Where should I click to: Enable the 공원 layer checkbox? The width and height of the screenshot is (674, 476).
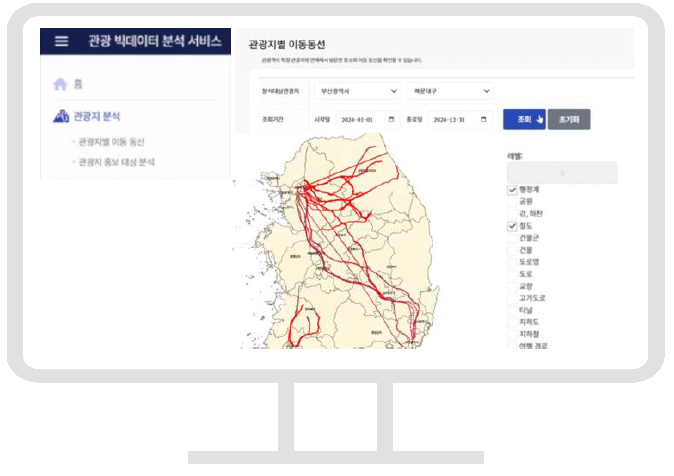pos(513,201)
